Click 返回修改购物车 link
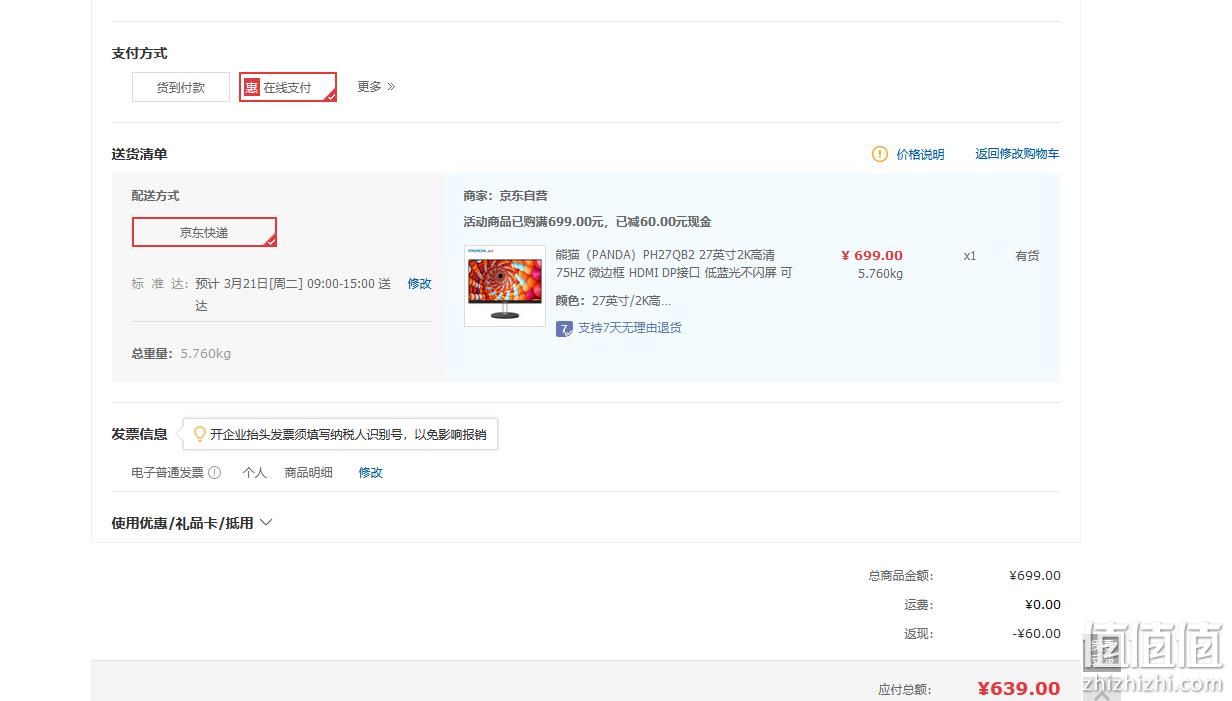The height and width of the screenshot is (701, 1232). tap(1017, 154)
